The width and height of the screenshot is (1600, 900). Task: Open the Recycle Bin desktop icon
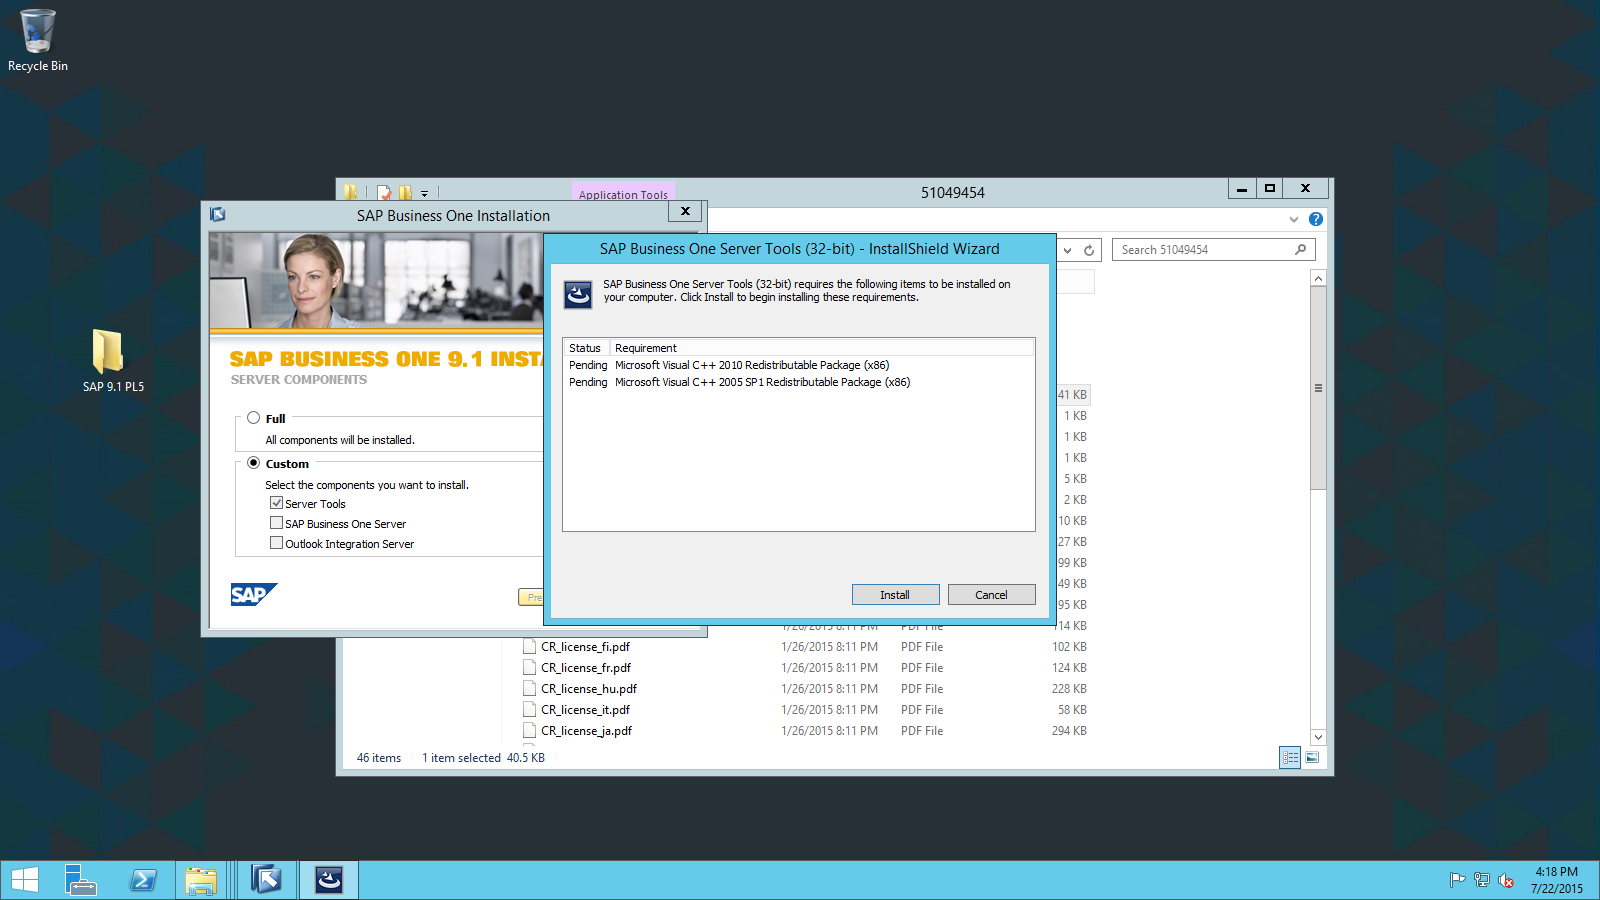coord(38,40)
